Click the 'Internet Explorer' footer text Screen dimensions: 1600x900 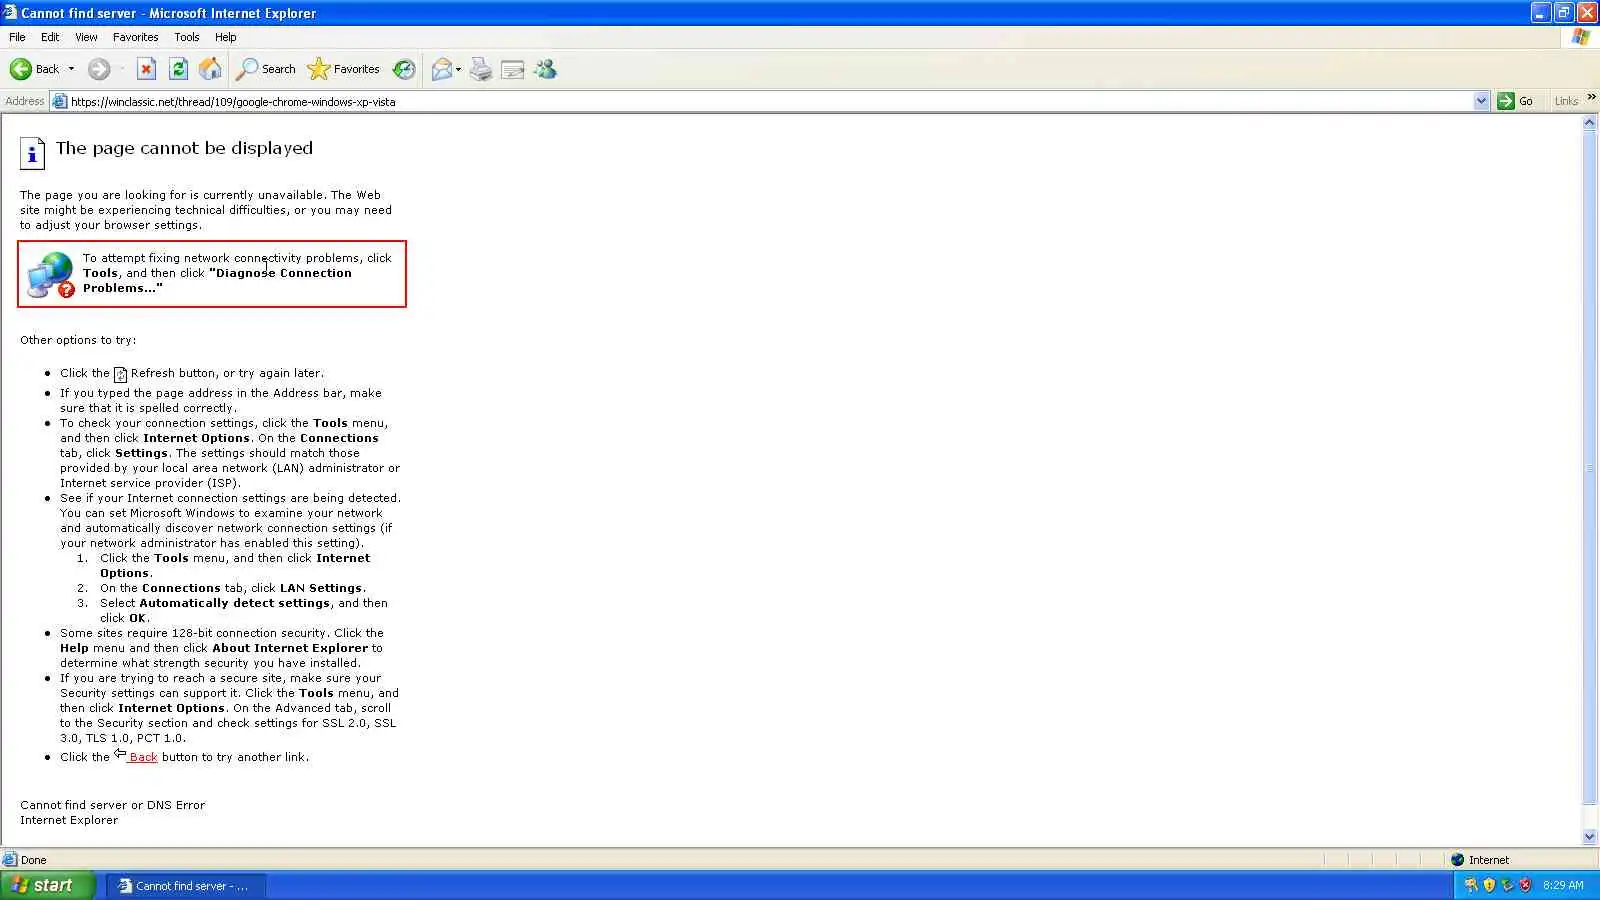coord(69,820)
